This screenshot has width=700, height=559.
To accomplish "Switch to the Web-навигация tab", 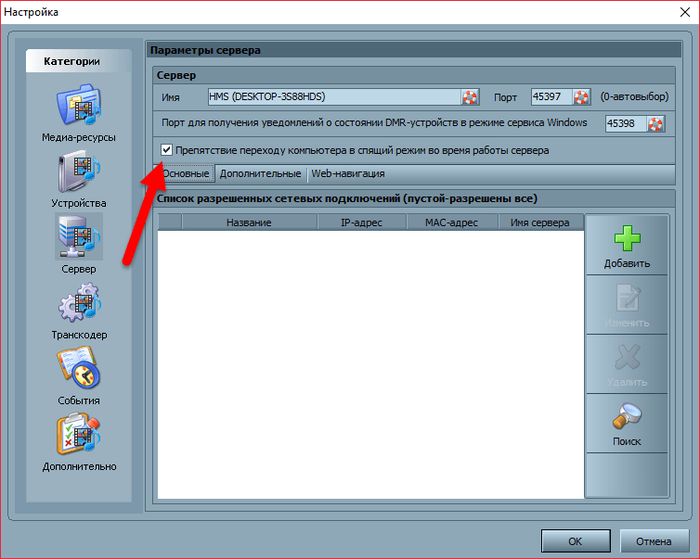I will click(348, 174).
